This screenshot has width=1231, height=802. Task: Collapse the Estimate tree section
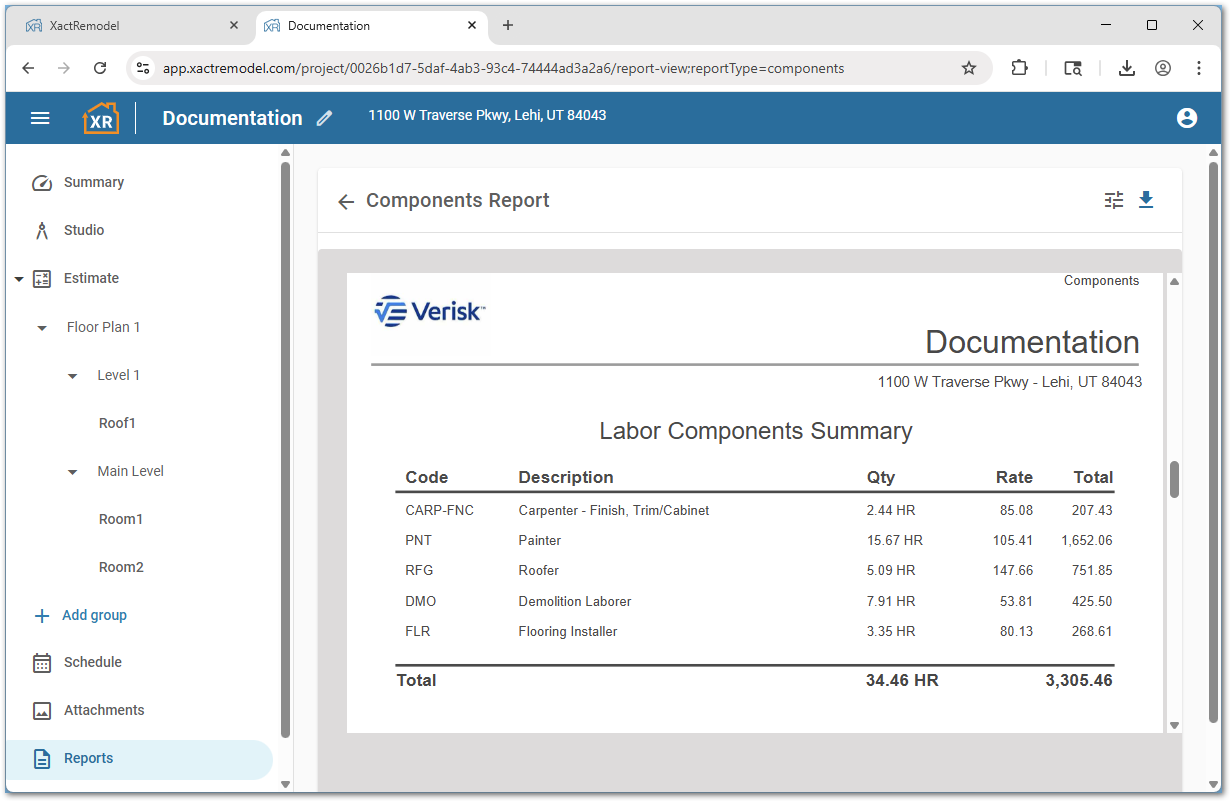(x=18, y=278)
